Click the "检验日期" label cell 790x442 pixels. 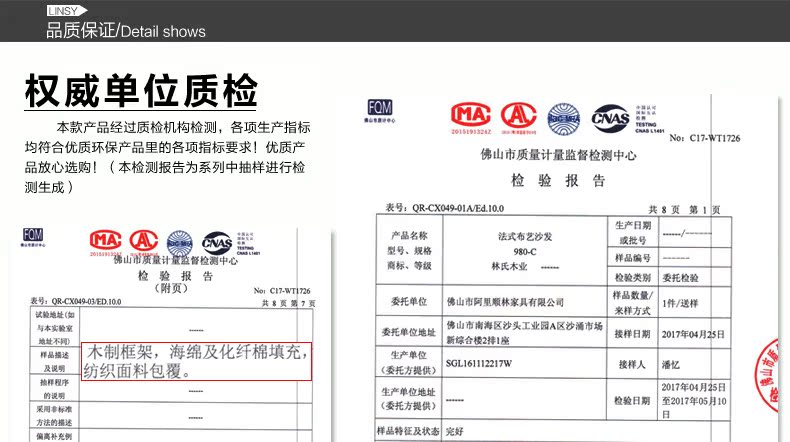[633, 401]
